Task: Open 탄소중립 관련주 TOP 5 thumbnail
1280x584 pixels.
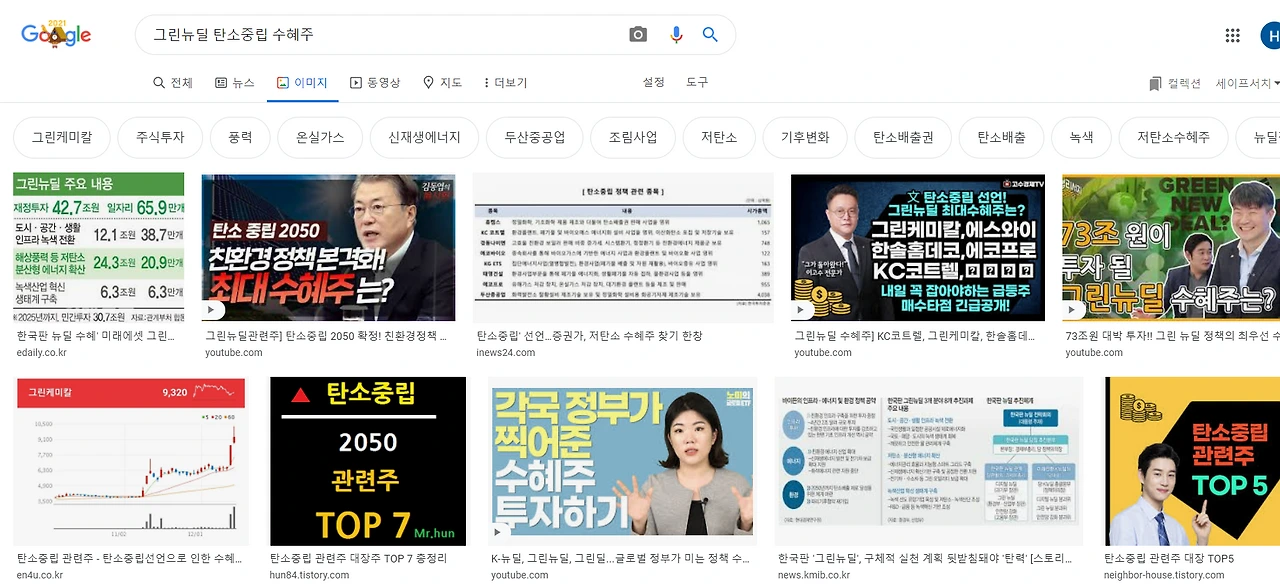Action: (1192, 461)
